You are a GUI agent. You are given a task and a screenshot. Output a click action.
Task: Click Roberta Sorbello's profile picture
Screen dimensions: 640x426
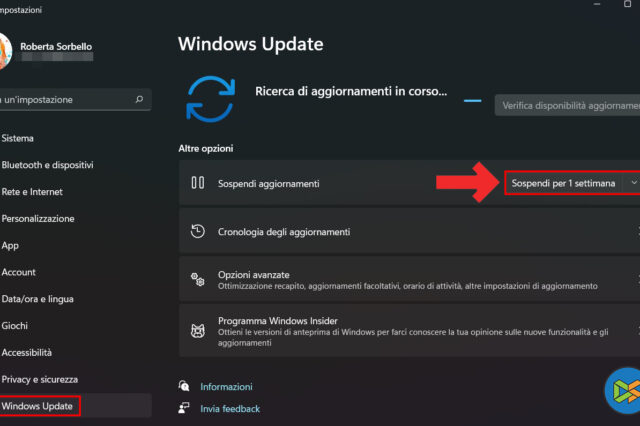point(5,51)
